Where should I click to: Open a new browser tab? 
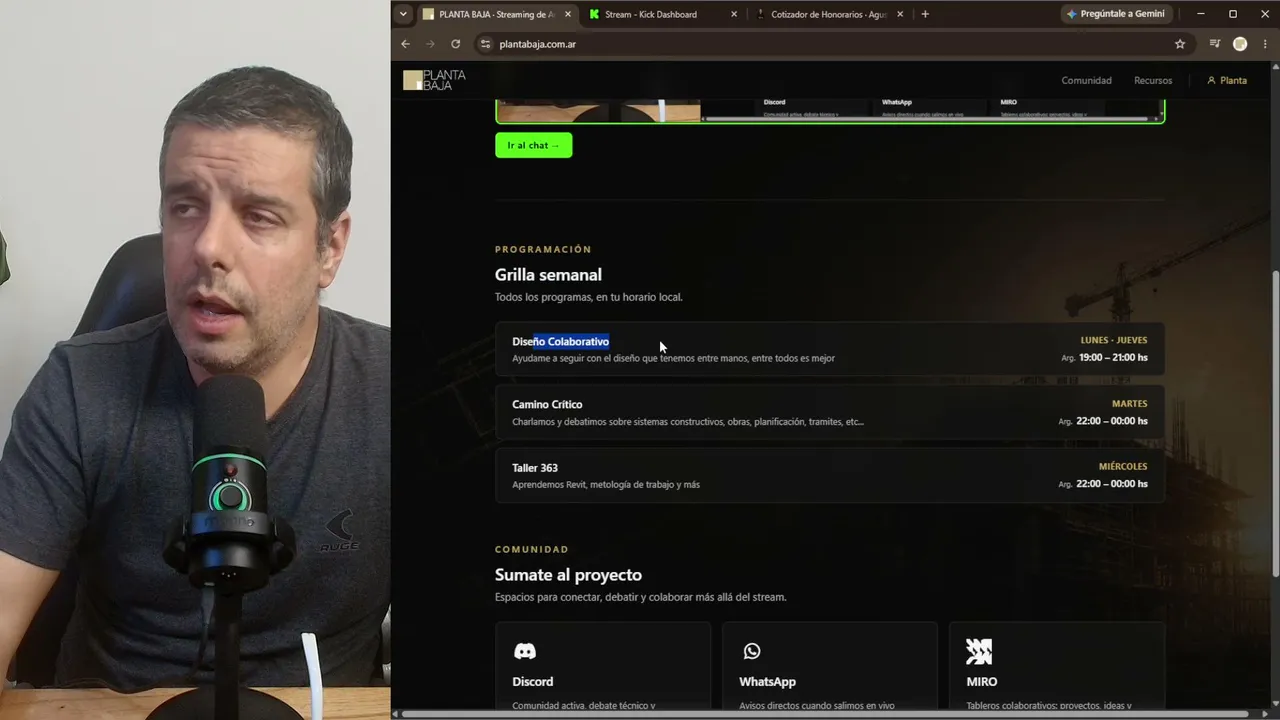[925, 14]
